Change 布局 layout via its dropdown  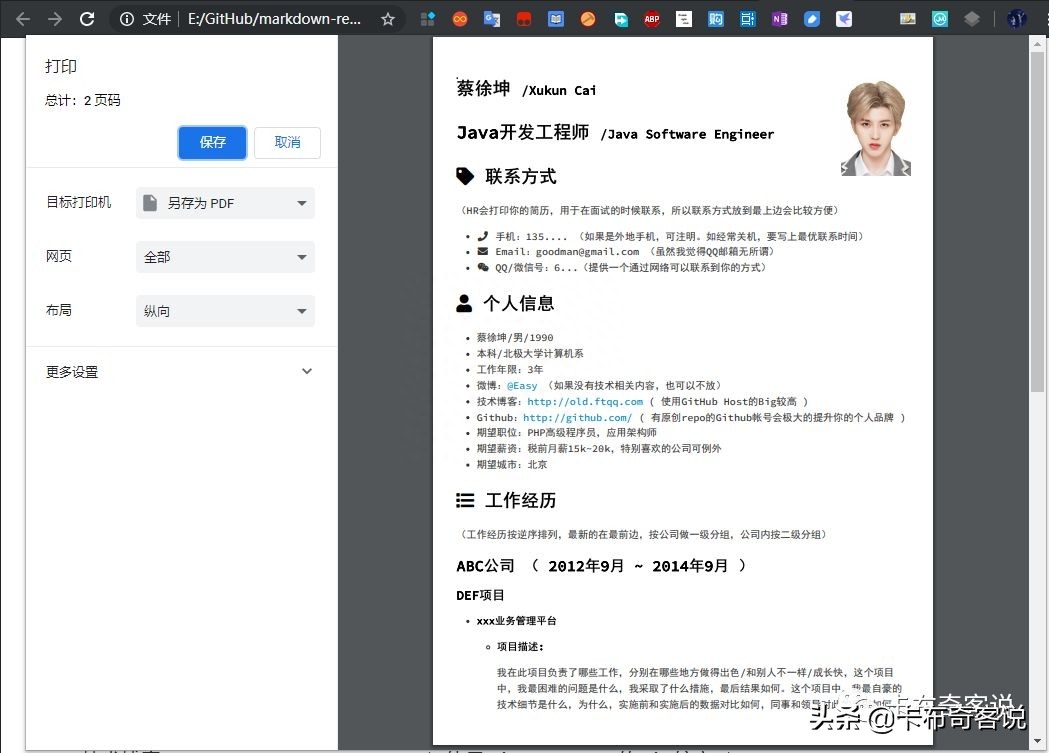225,311
